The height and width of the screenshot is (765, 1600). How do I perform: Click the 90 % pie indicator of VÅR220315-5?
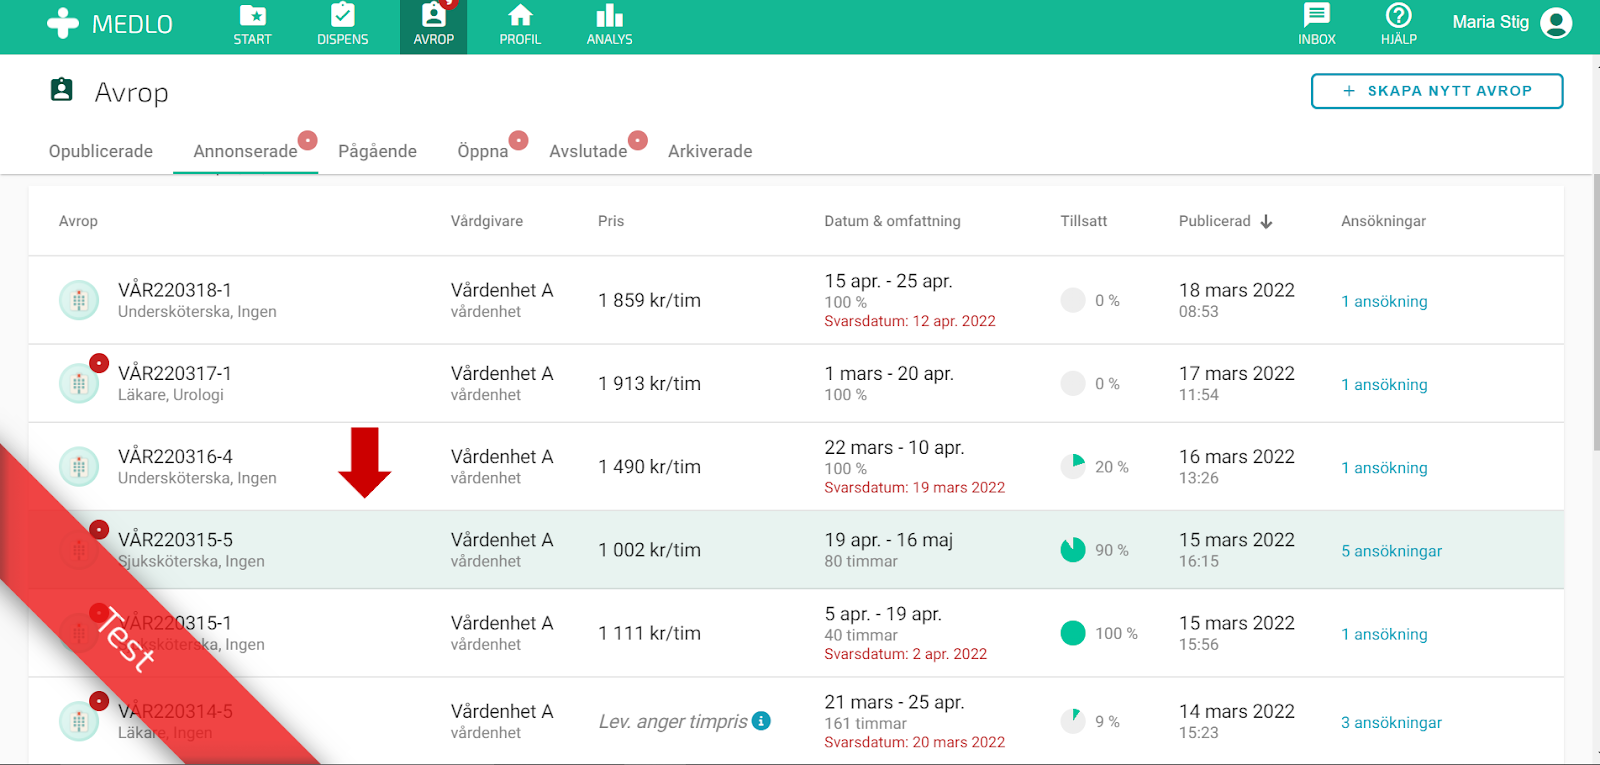coord(1073,550)
